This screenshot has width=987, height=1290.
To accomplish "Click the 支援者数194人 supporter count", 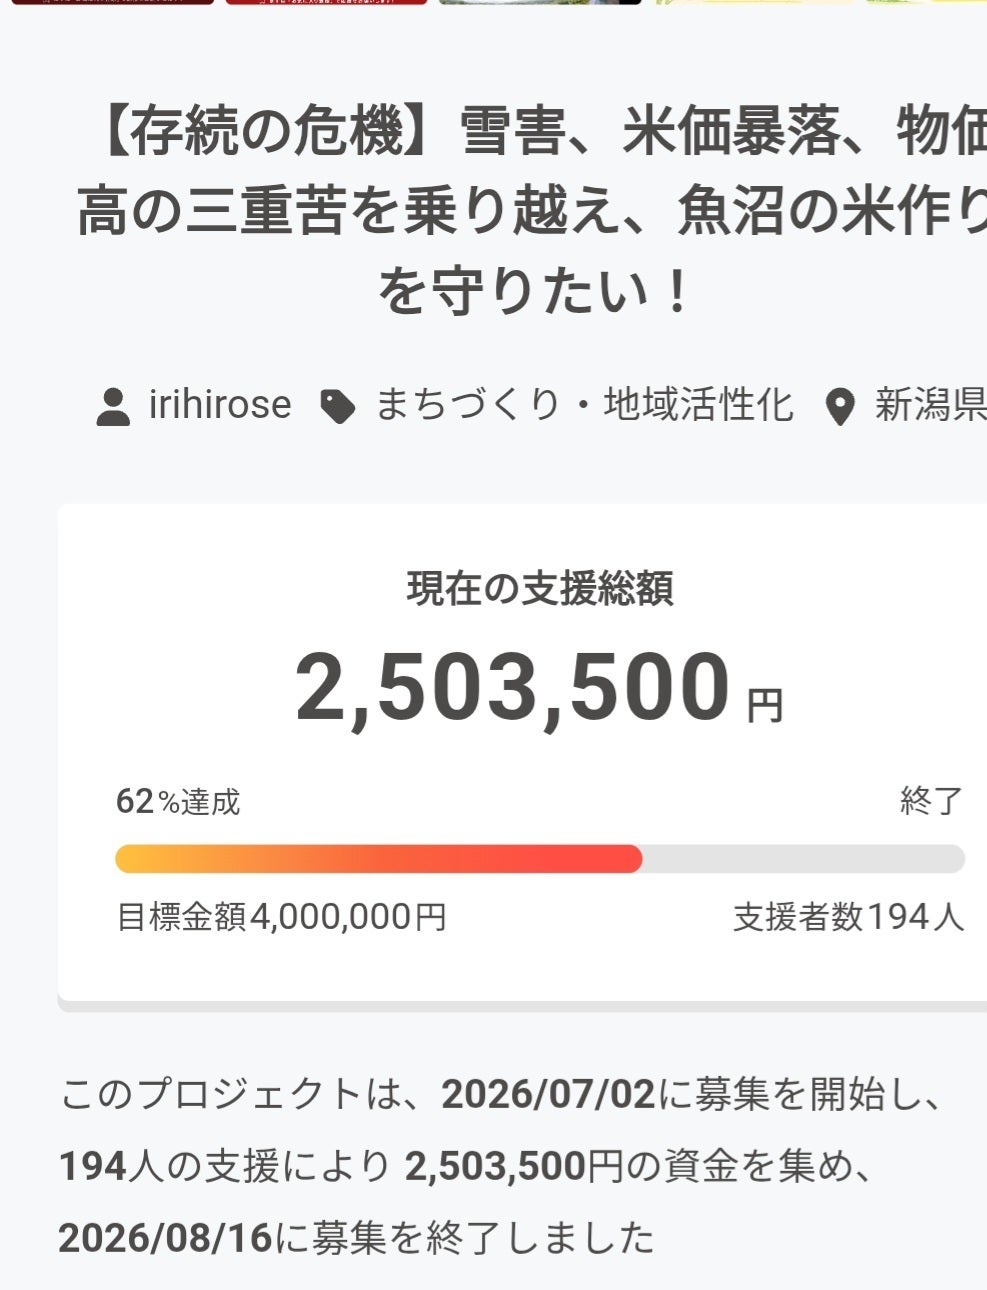I will click(848, 917).
